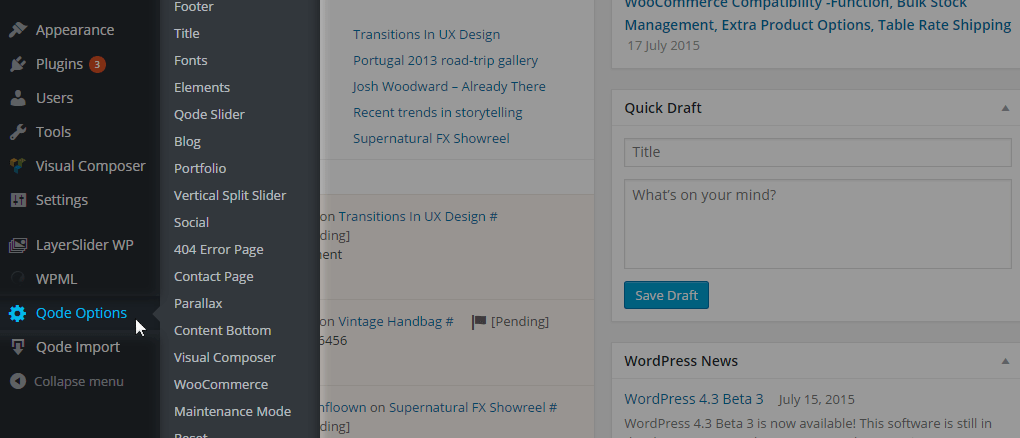Collapse the WordPress News panel arrow
This screenshot has width=1020, height=438.
(1005, 361)
